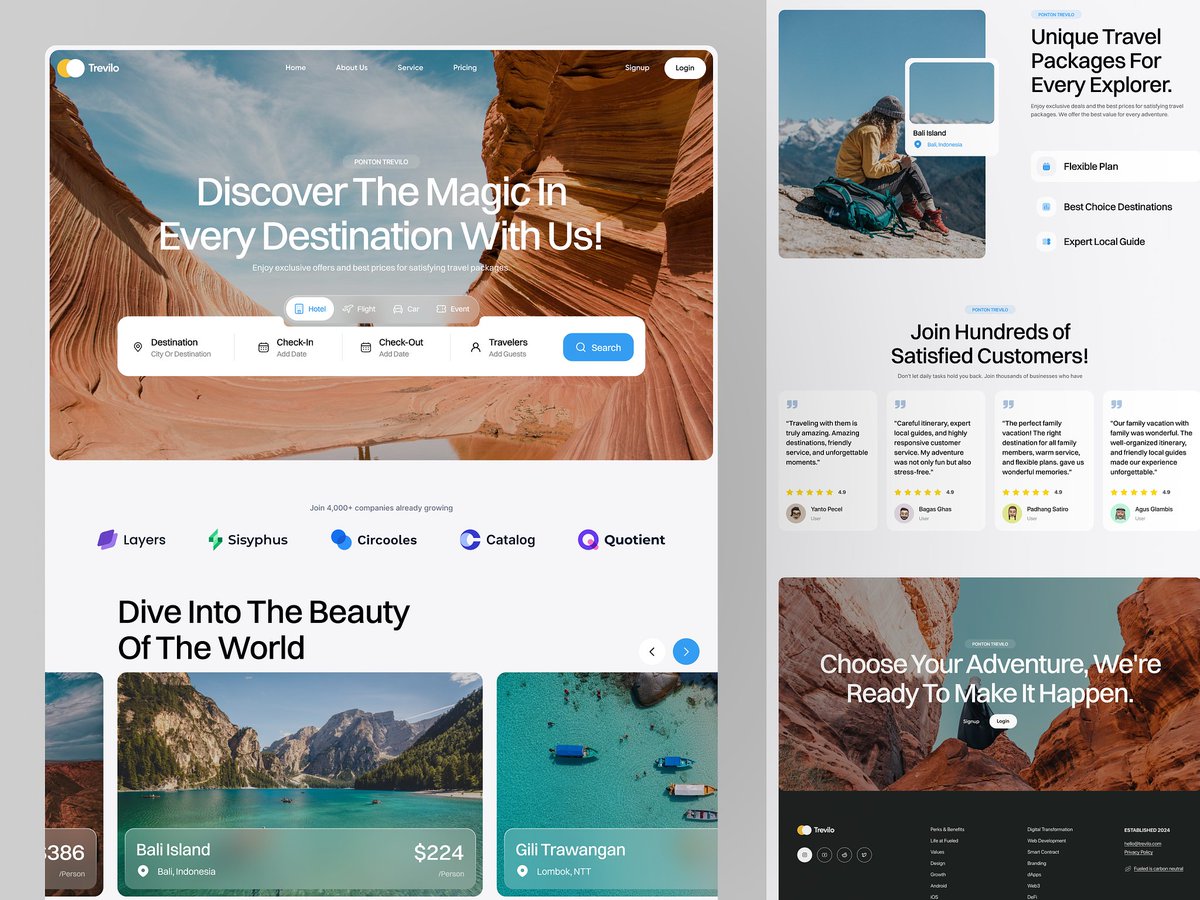Open the About Us menu item

352,68
